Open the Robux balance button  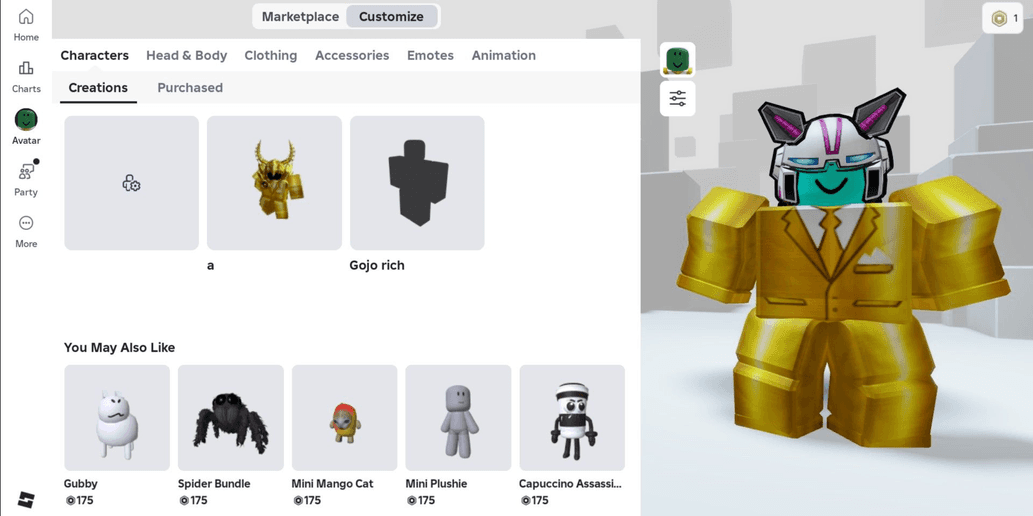(1002, 18)
